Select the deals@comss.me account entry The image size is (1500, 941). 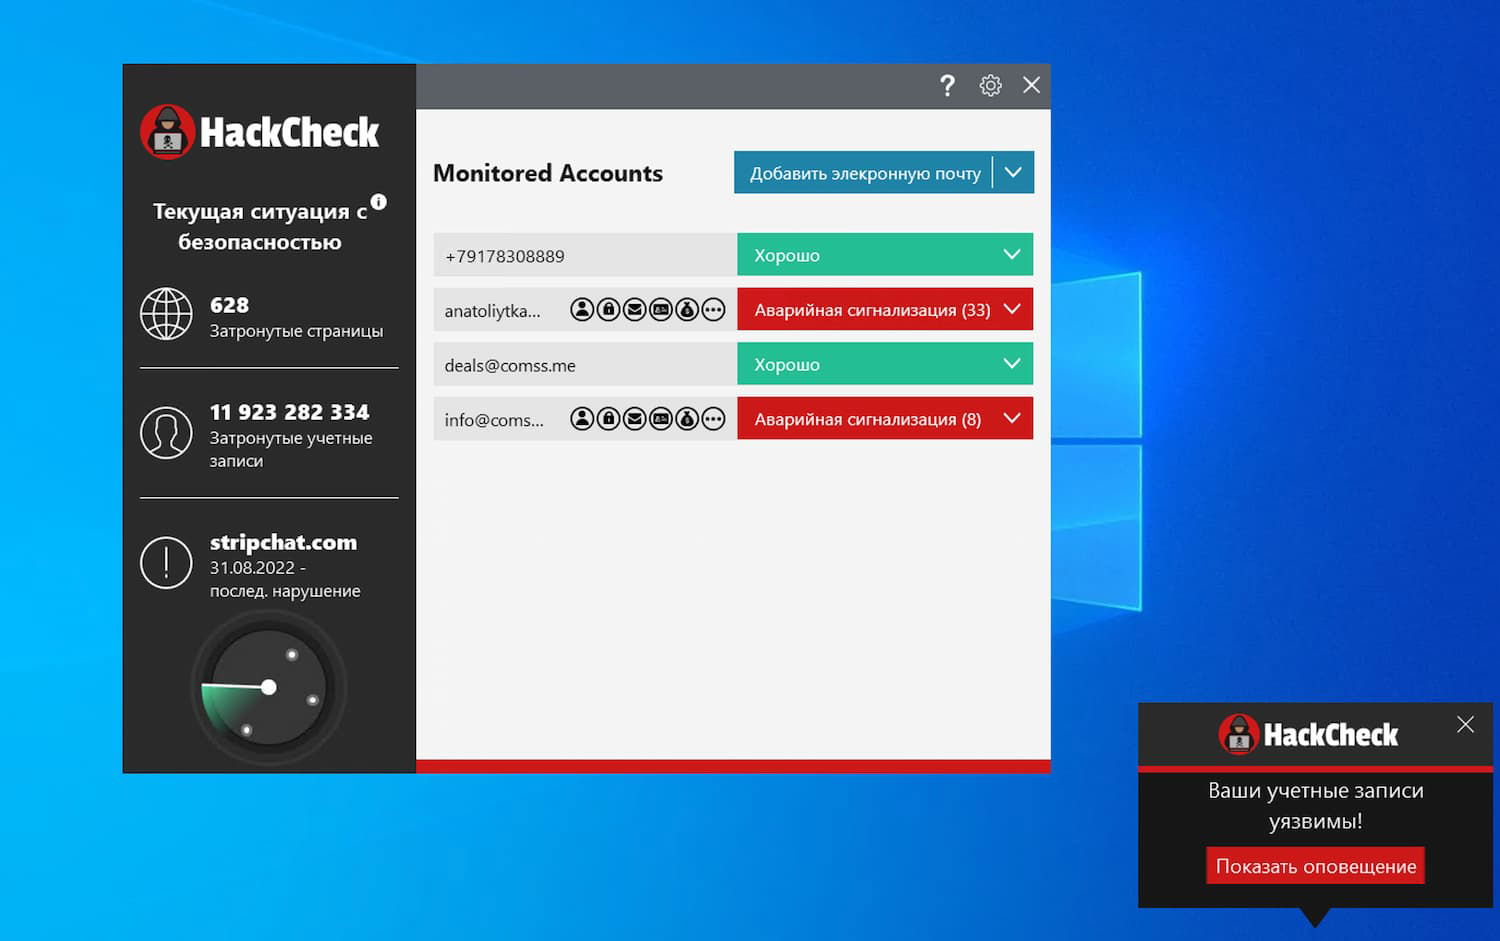tap(585, 365)
